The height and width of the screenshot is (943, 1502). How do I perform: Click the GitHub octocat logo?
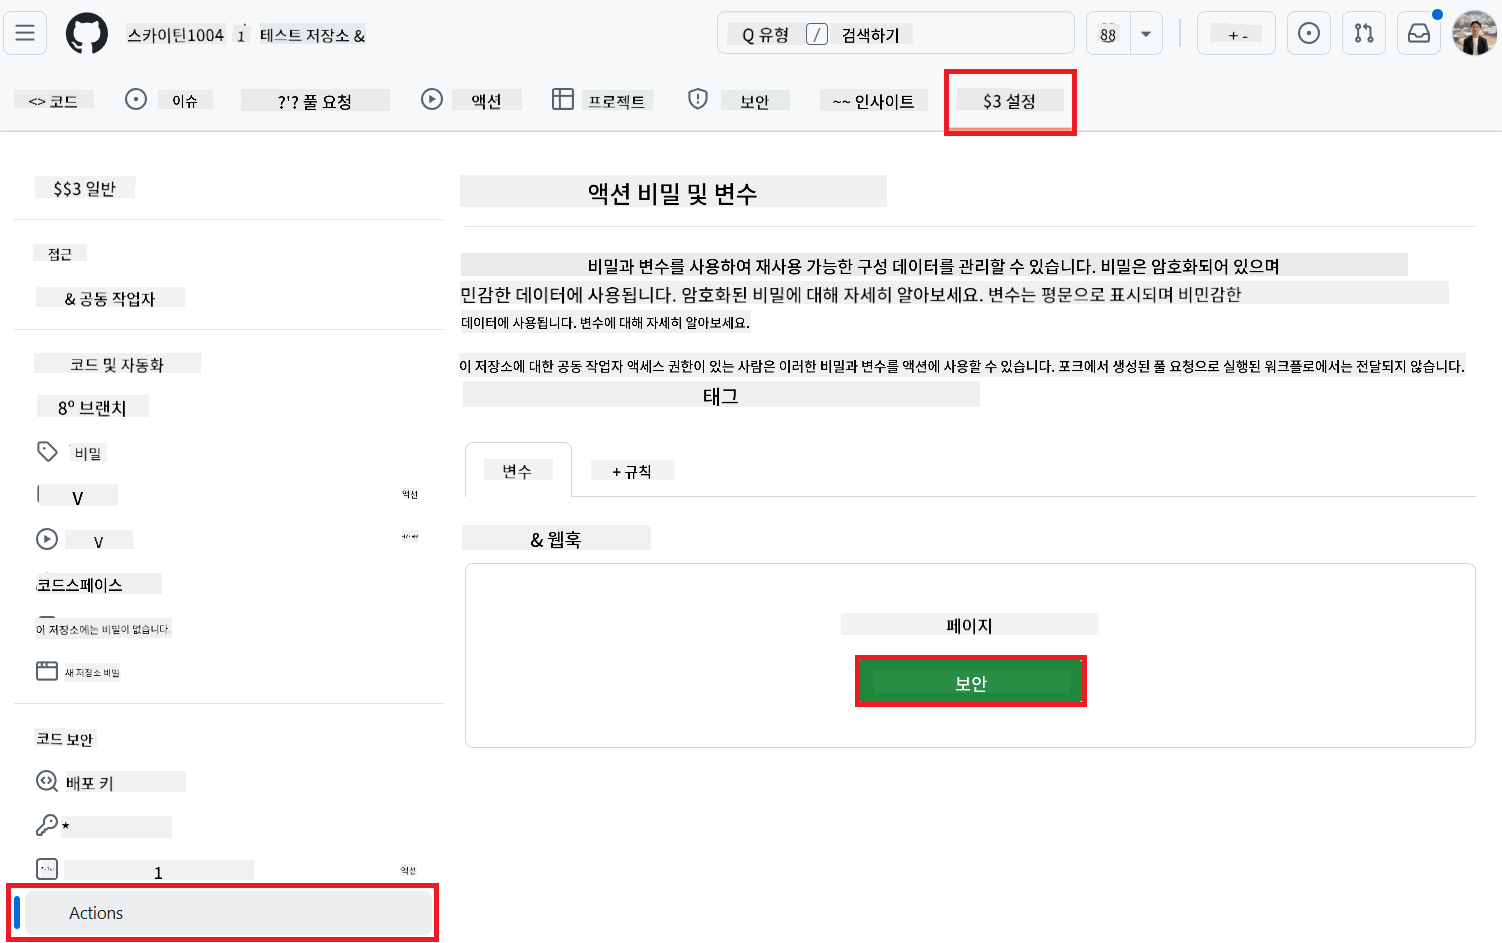[87, 34]
